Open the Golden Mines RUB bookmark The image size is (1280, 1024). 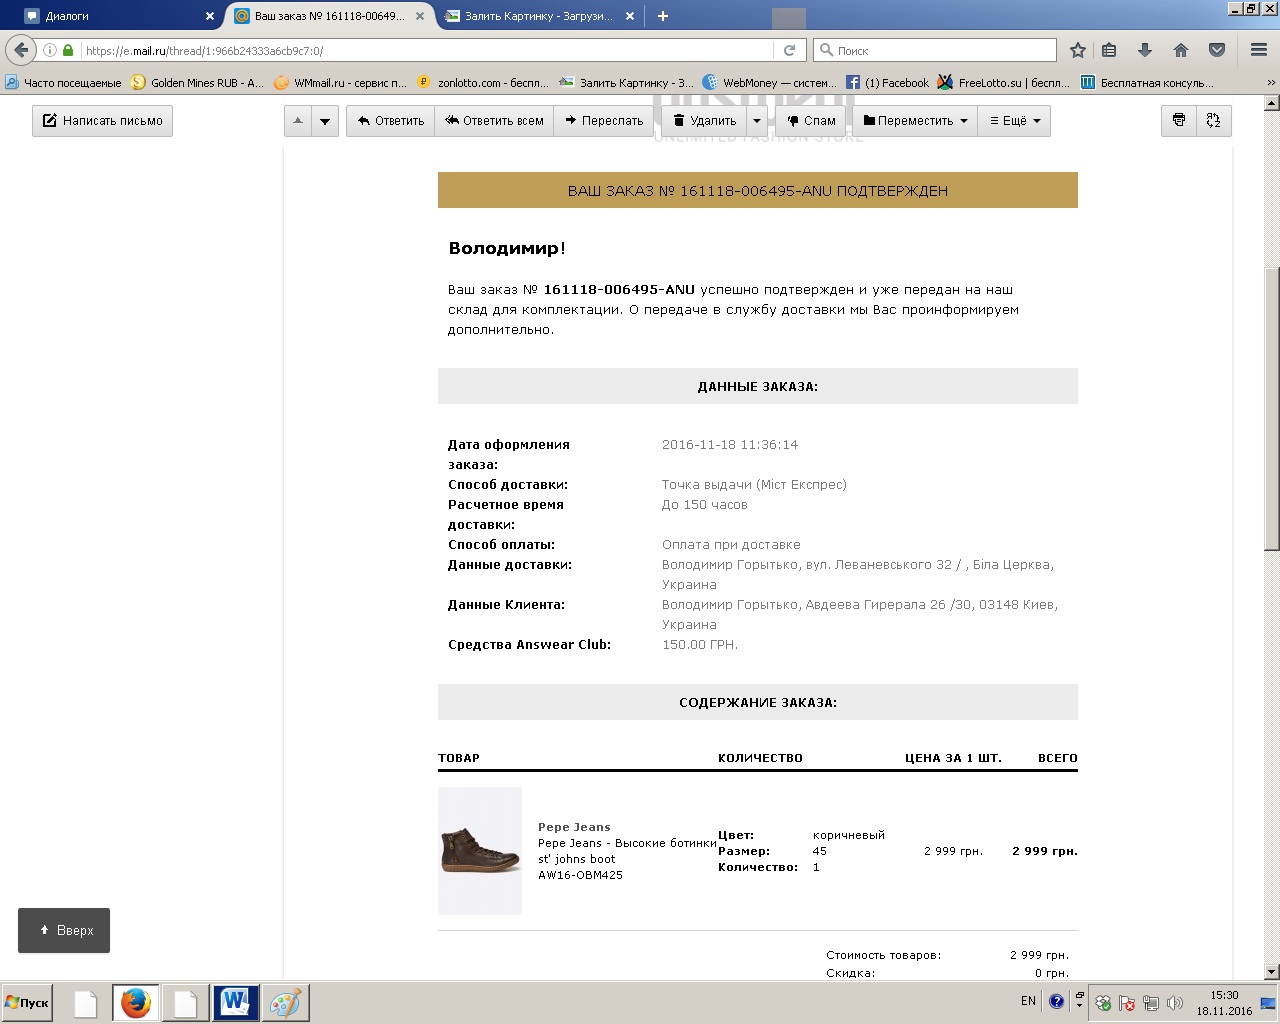pyautogui.click(x=198, y=83)
